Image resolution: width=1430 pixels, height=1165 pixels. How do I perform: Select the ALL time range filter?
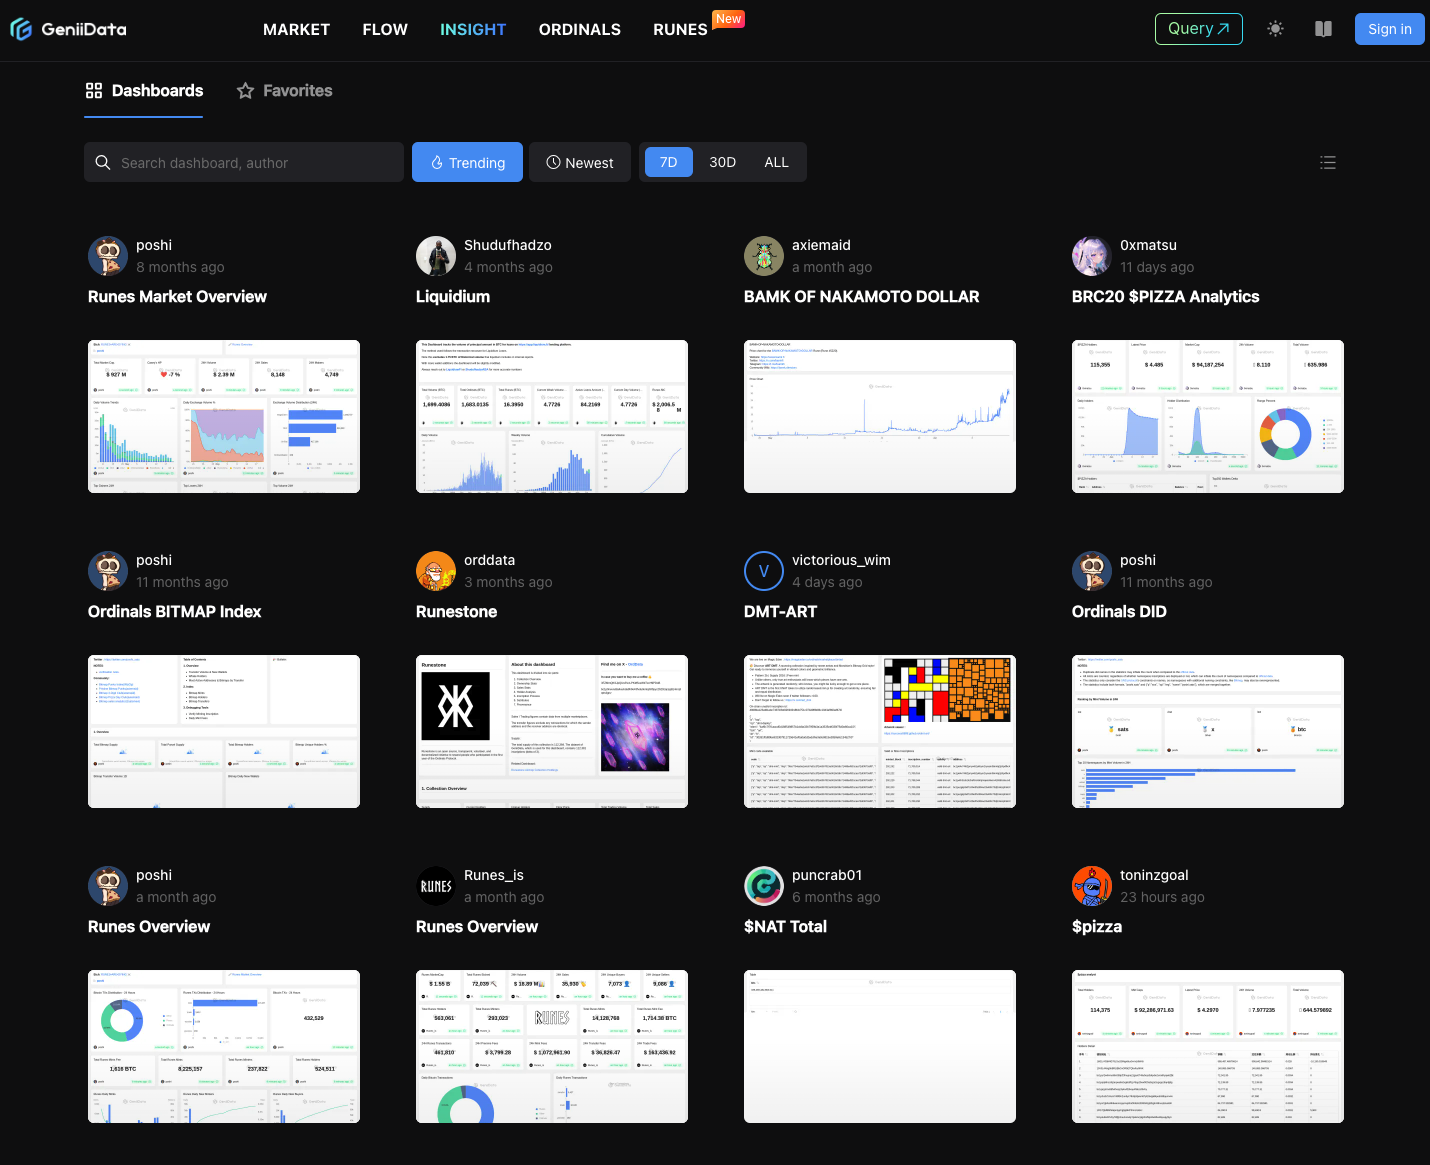776,162
